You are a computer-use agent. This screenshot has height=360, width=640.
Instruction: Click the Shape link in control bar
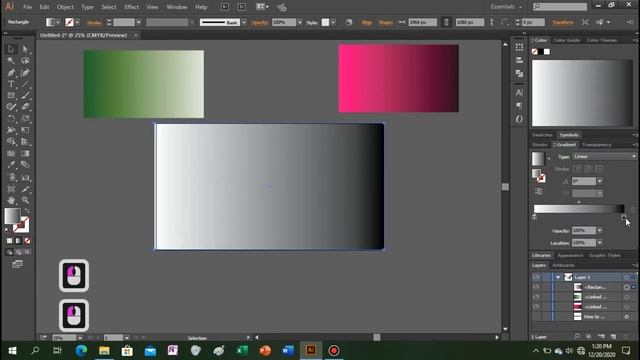[x=385, y=22]
